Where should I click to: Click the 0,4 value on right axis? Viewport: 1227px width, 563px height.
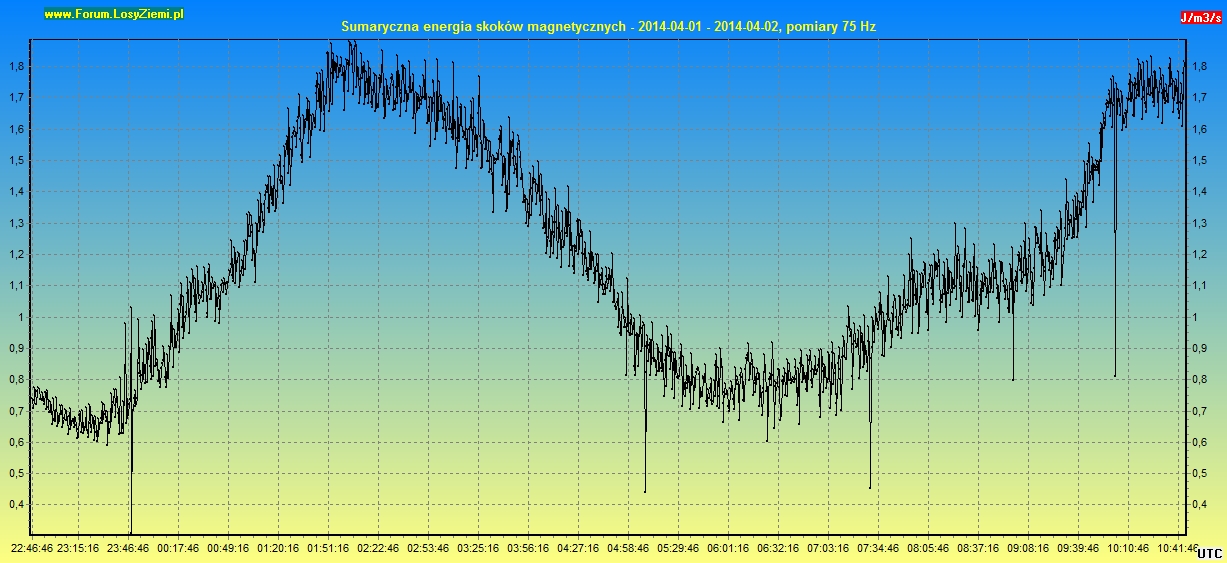coord(1199,505)
